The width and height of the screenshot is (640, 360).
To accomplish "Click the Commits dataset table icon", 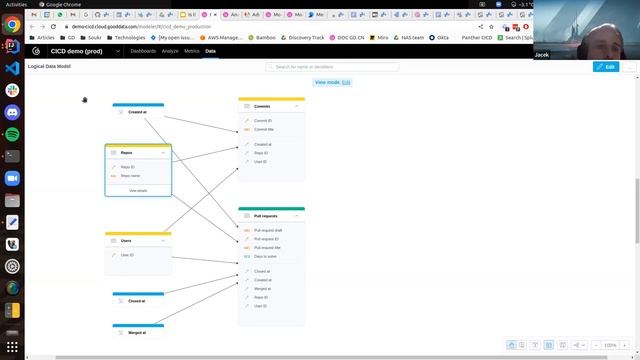I will (247, 106).
